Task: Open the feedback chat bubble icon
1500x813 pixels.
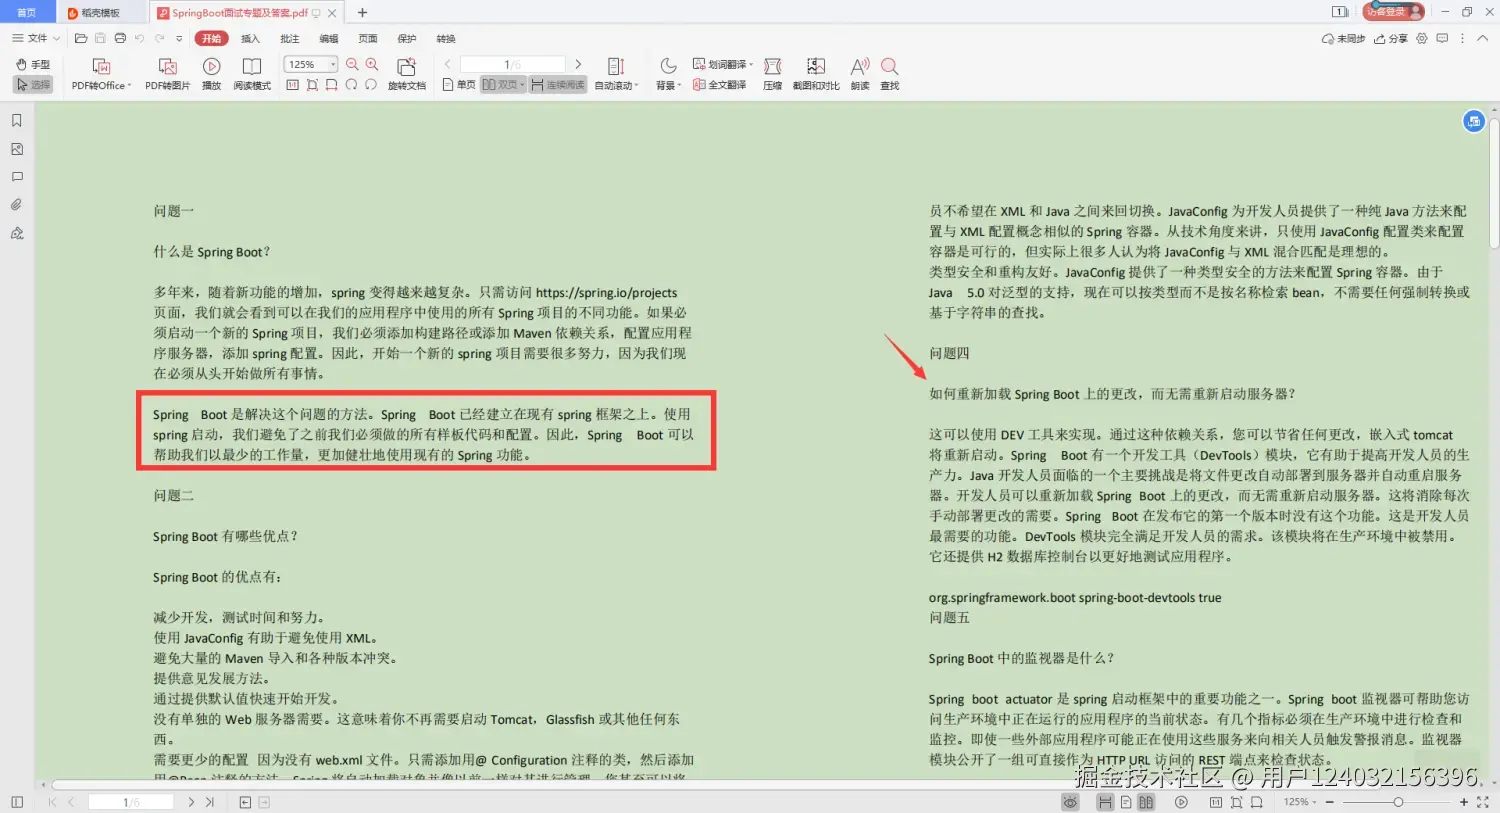Action: tap(1442, 38)
